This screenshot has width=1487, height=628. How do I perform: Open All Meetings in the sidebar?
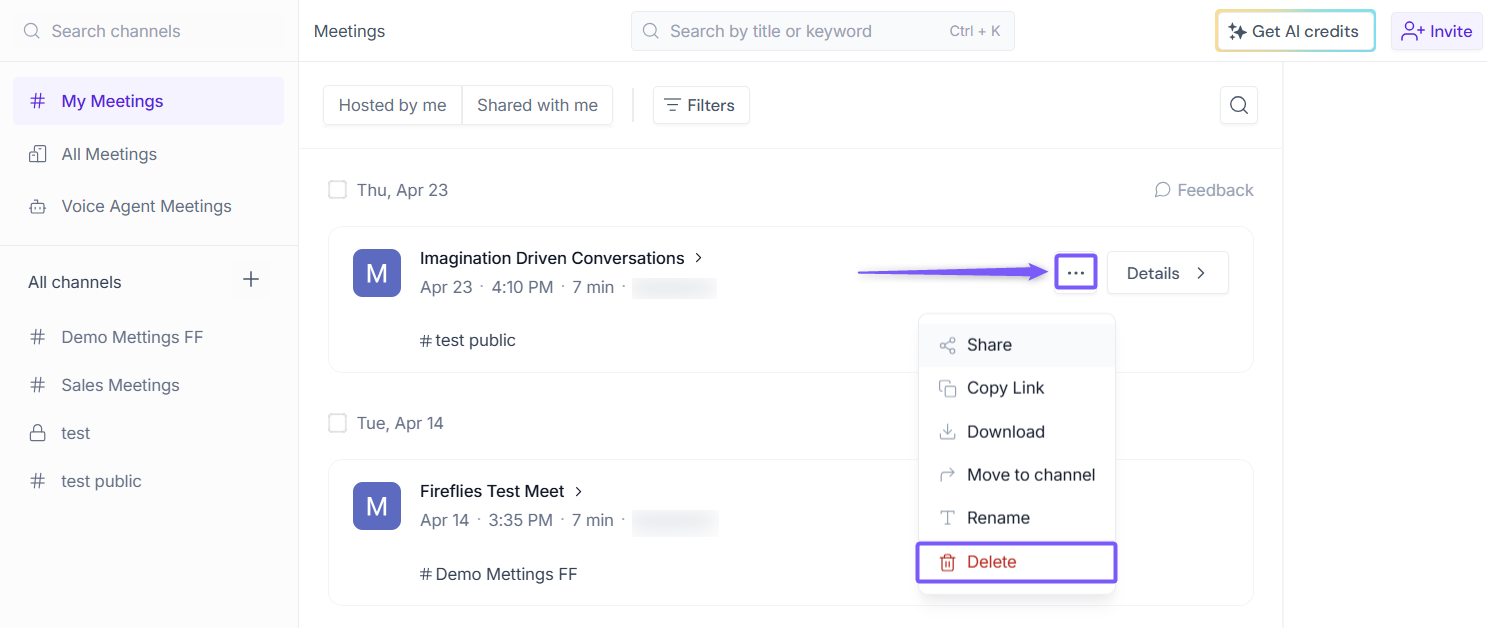(x=148, y=154)
